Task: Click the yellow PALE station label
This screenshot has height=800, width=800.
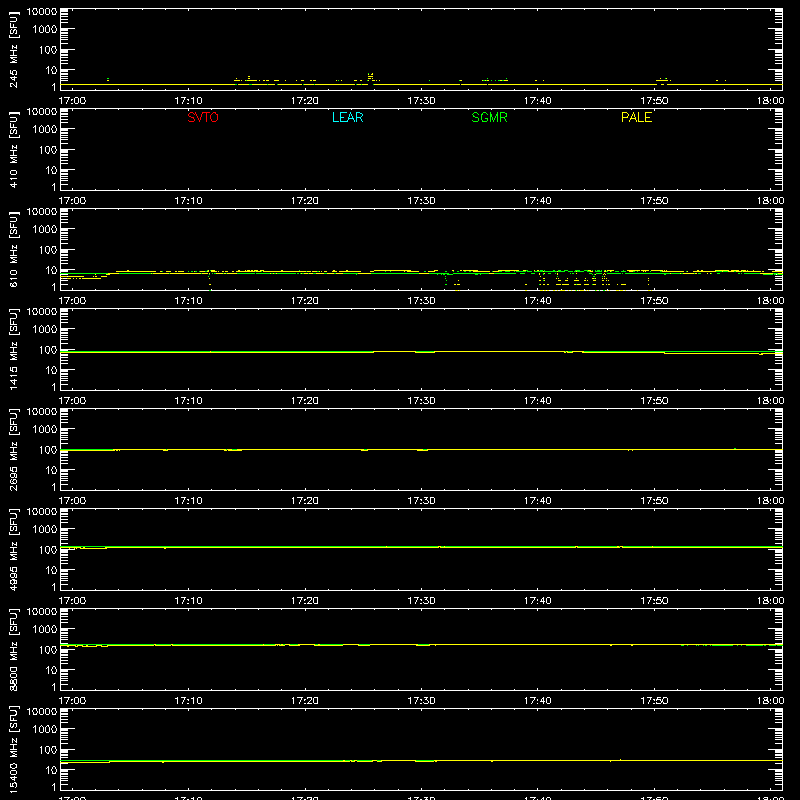Action: [x=636, y=117]
